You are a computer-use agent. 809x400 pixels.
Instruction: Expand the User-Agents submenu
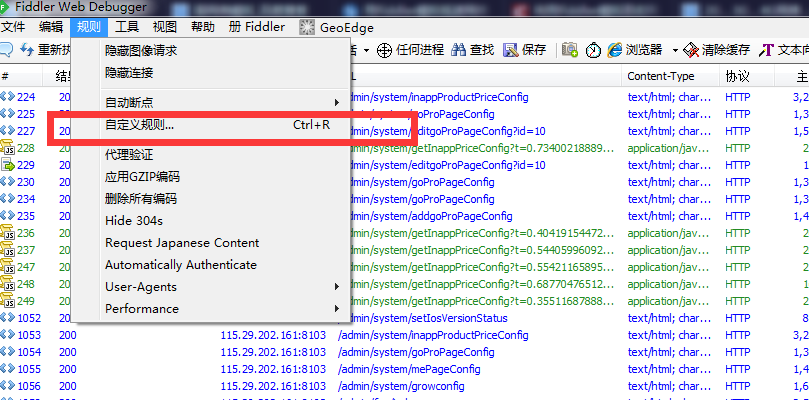pyautogui.click(x=211, y=287)
